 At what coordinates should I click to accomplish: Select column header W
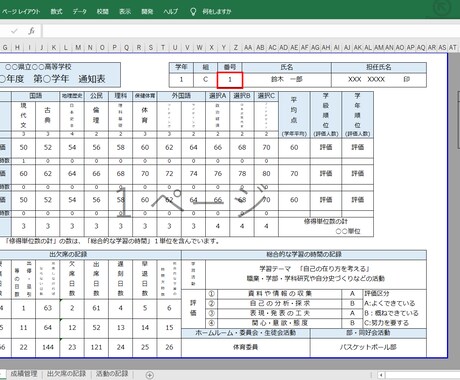point(199,47)
